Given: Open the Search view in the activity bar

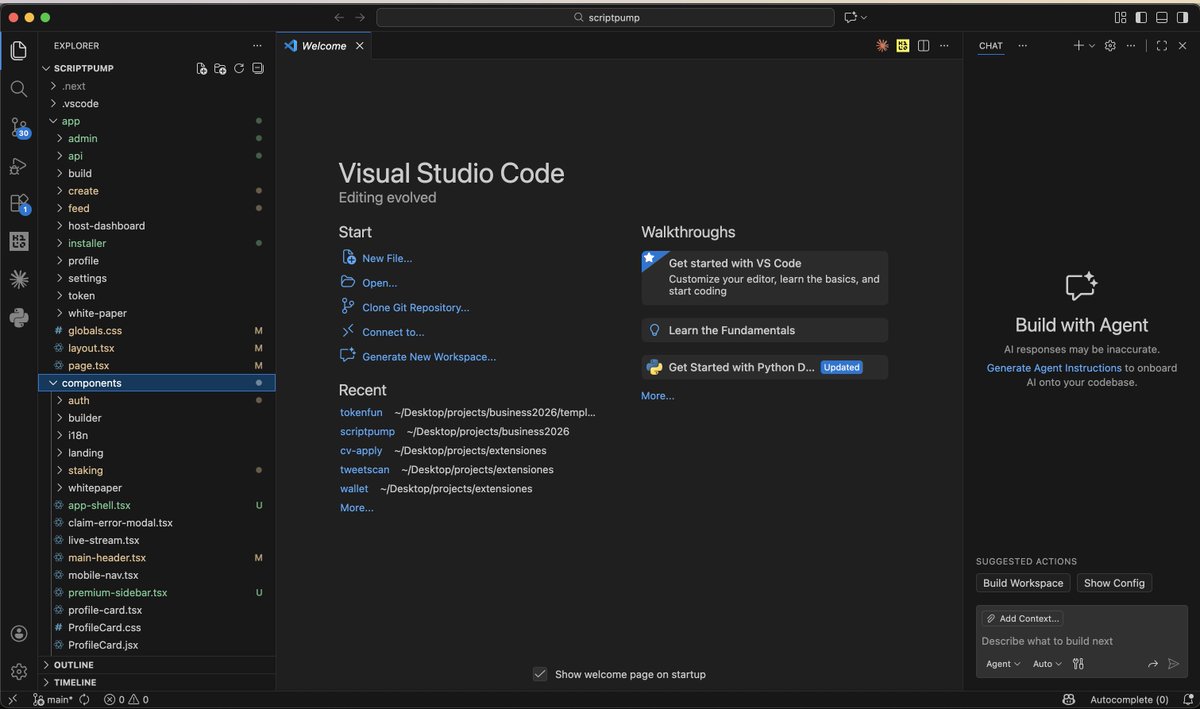Looking at the screenshot, I should 18,89.
